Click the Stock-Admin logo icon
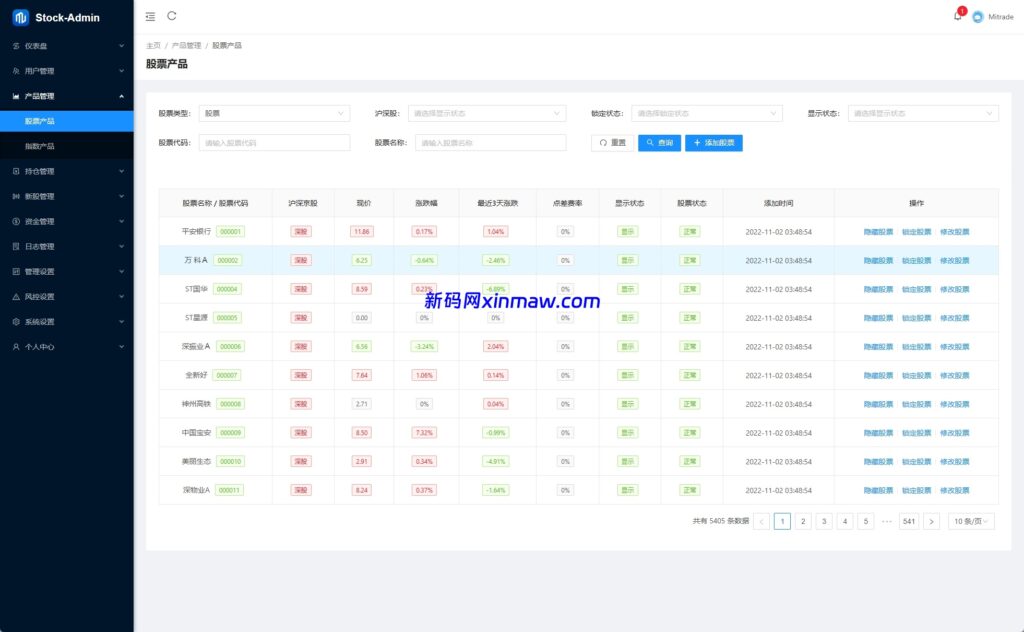This screenshot has height=632, width=1024. pyautogui.click(x=20, y=17)
